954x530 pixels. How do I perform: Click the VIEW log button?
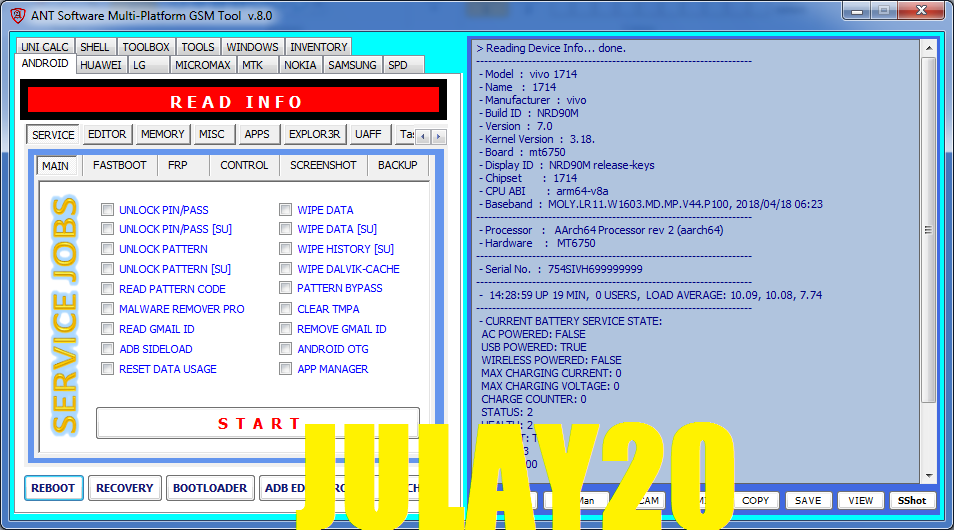click(860, 500)
